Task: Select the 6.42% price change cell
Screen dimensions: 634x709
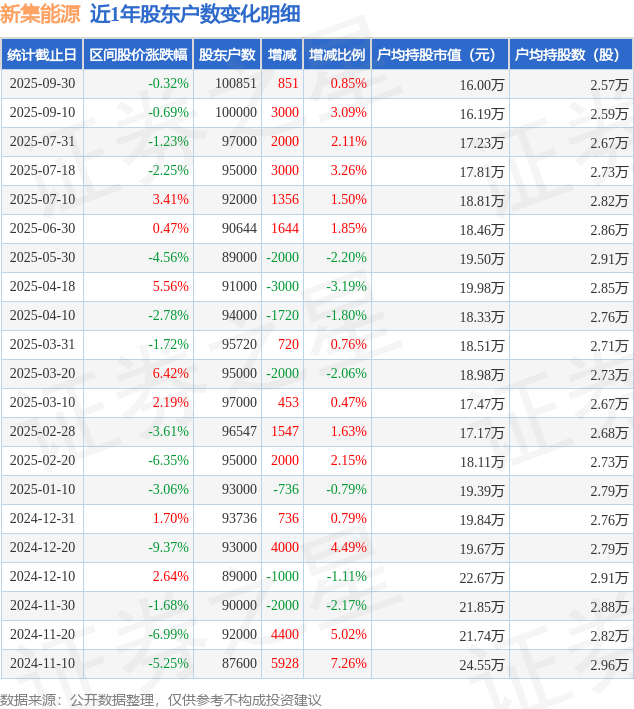Action: (x=170, y=374)
